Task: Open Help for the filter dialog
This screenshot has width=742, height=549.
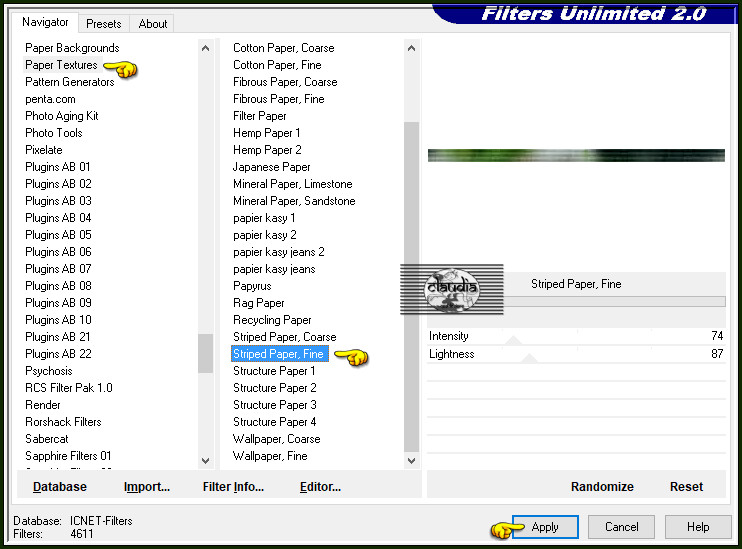Action: pyautogui.click(x=698, y=527)
